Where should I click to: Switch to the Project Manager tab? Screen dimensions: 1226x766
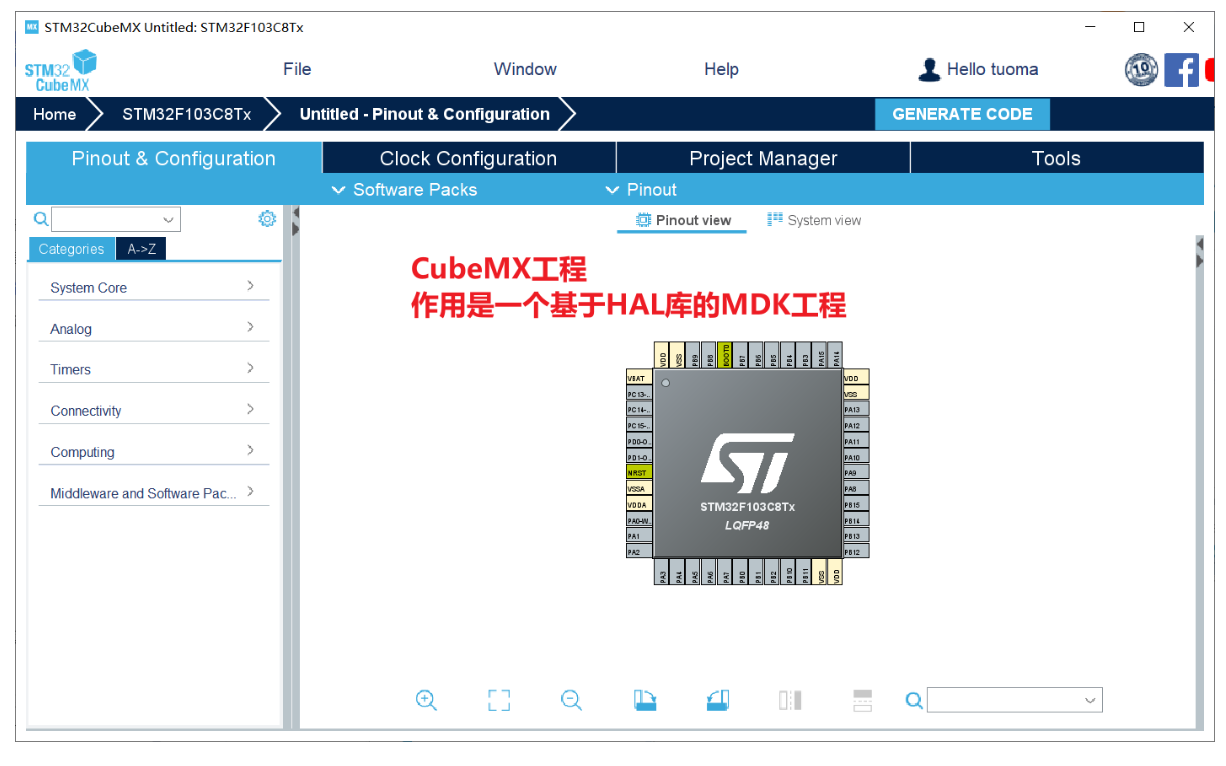763,158
